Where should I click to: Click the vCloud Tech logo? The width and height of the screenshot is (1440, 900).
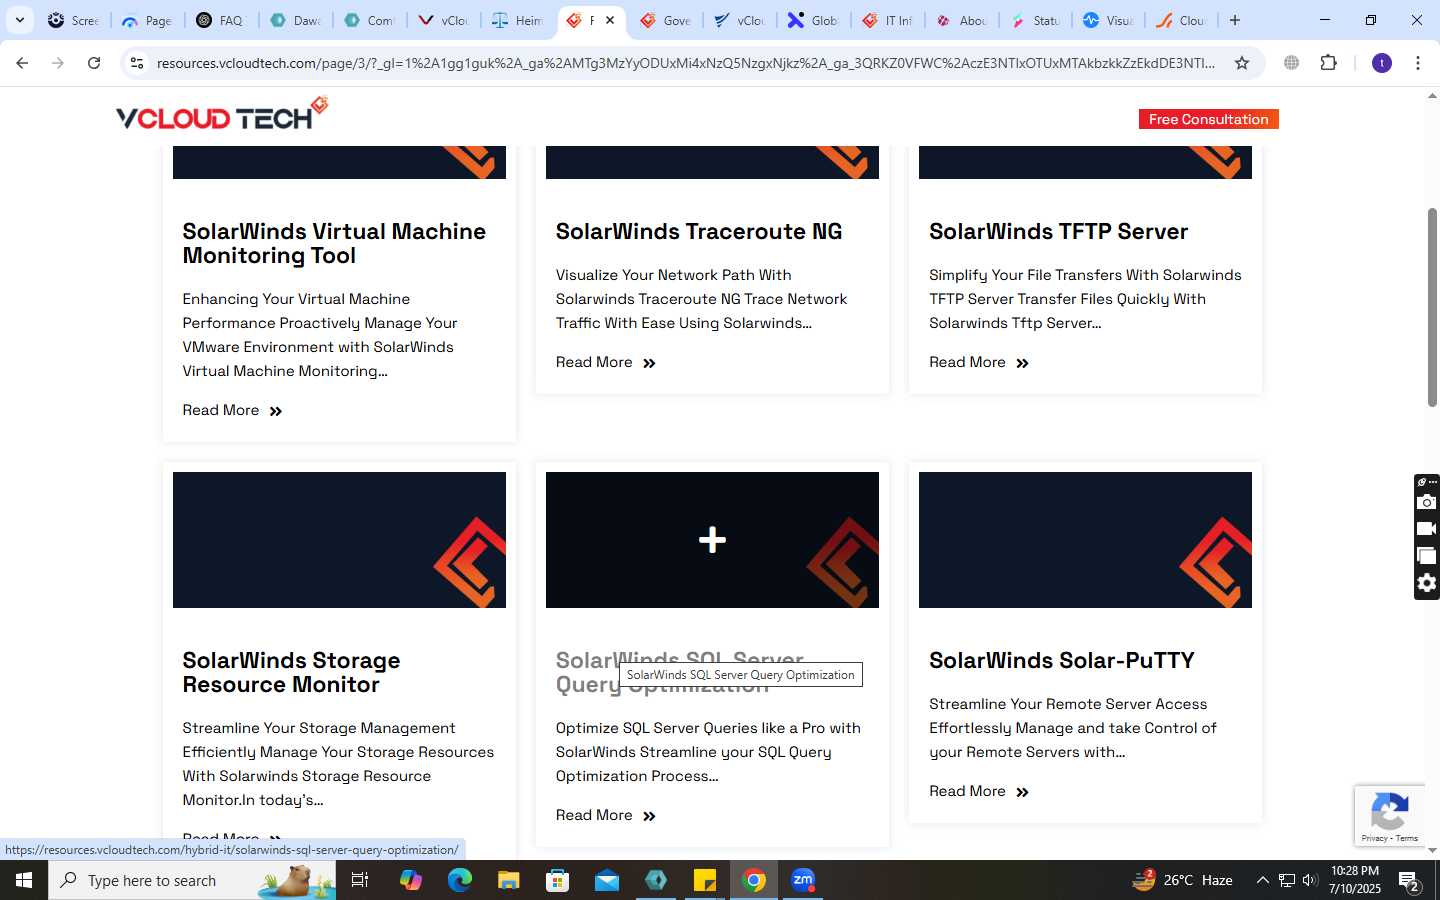tap(222, 114)
